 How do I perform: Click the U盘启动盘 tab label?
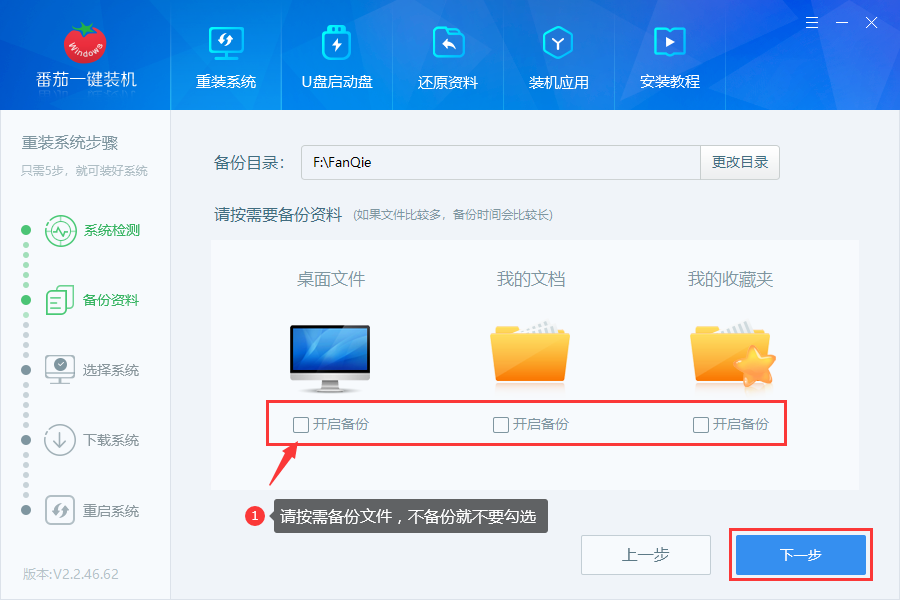click(x=337, y=82)
